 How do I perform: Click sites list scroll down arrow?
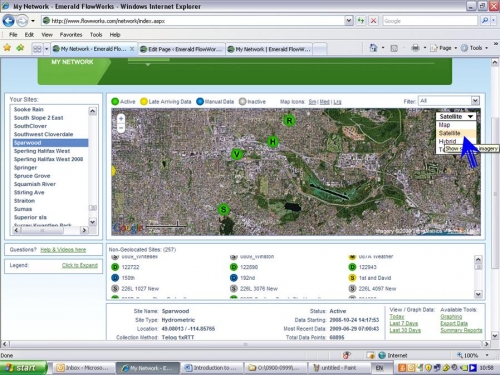tap(93, 221)
